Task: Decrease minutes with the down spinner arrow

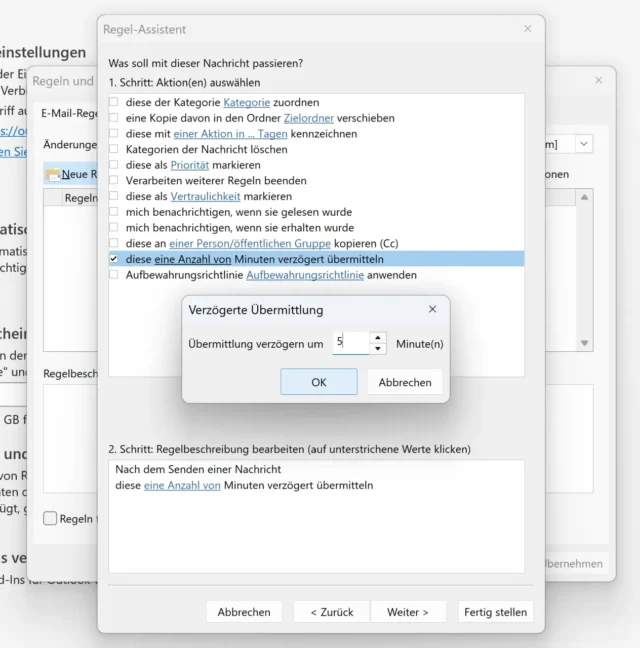Action: [377, 349]
